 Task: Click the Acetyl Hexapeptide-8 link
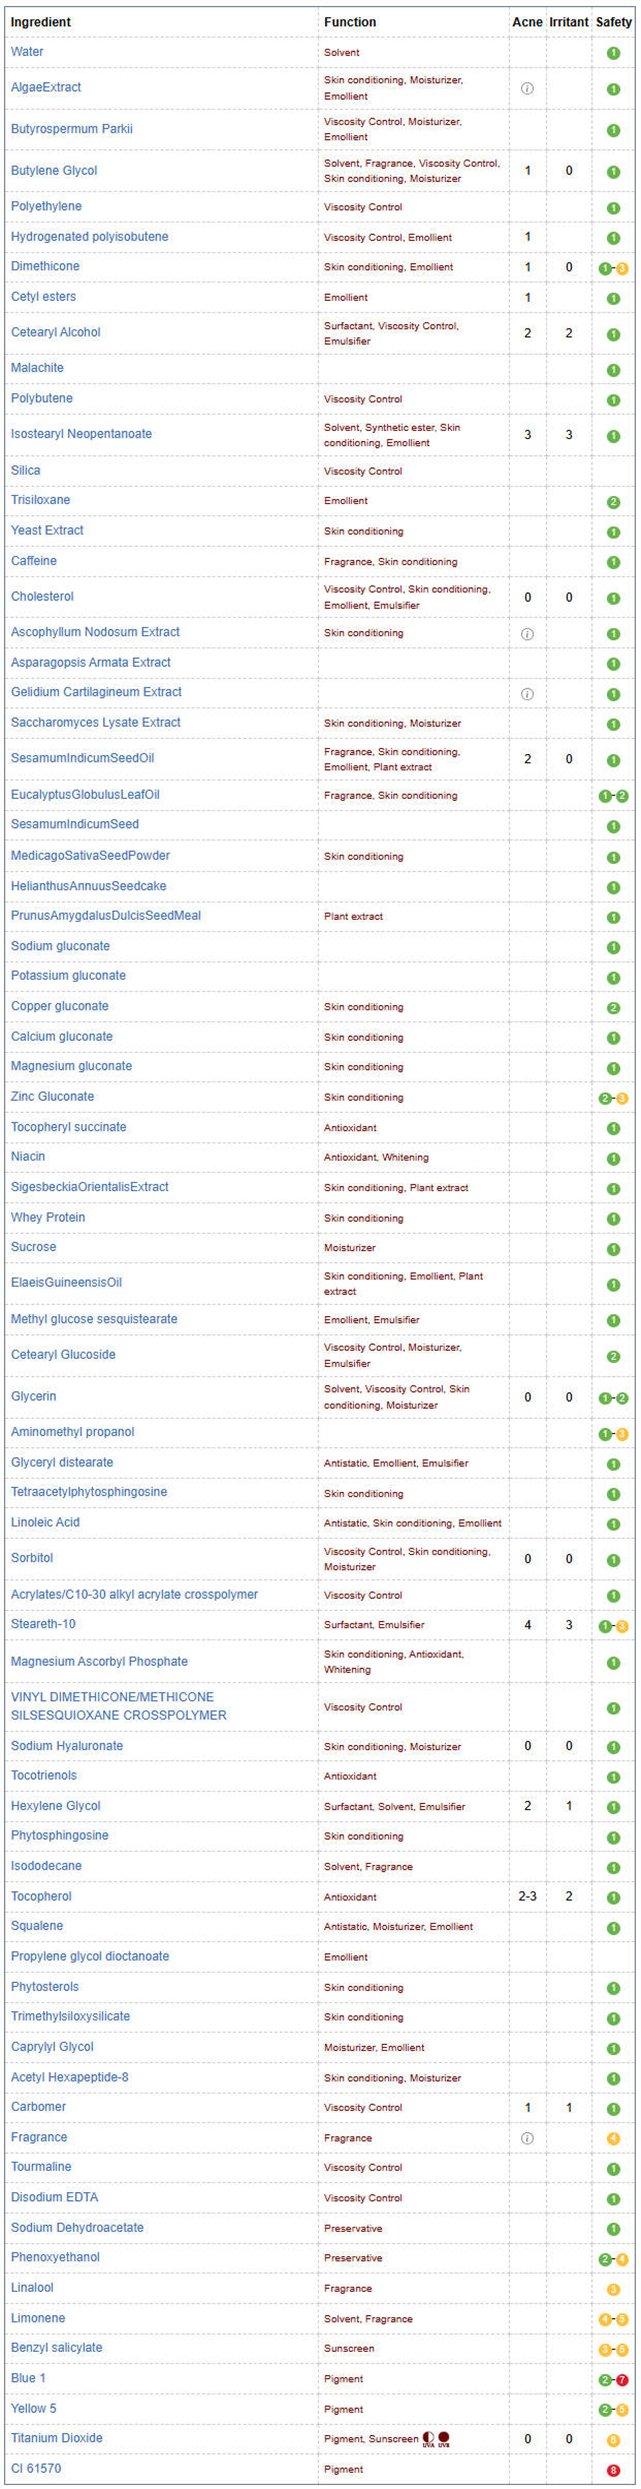pos(69,2078)
